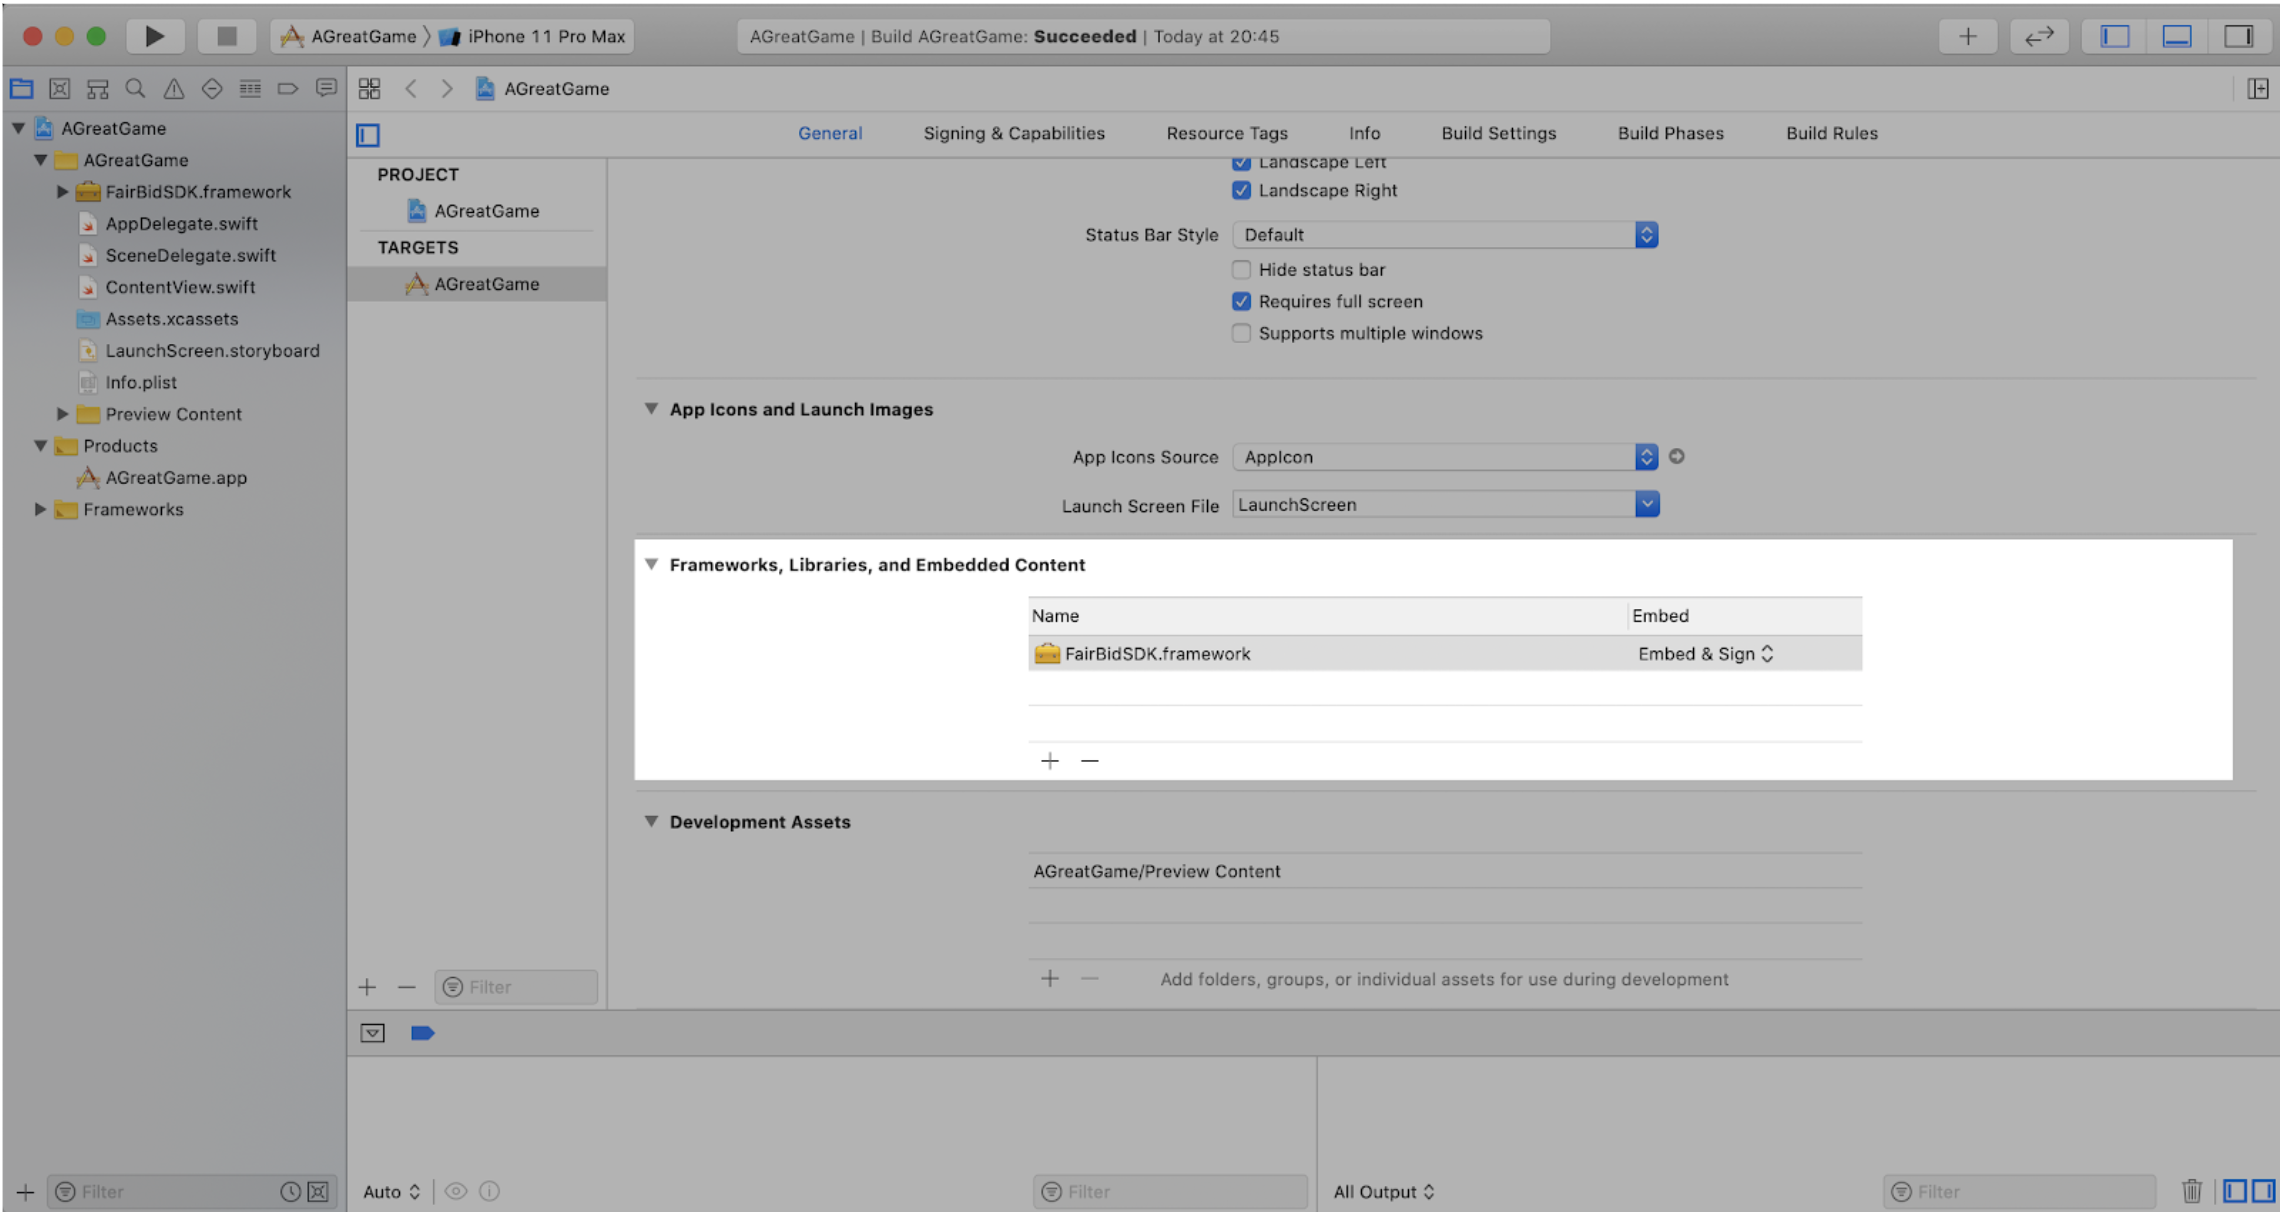Uncheck Requires full screen

tap(1241, 301)
